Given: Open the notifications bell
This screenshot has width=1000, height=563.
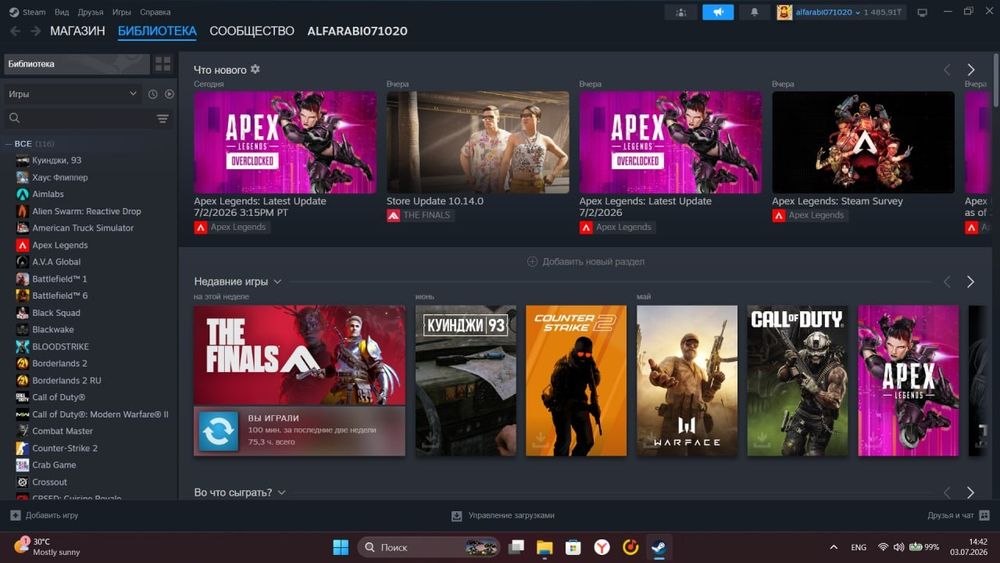Looking at the screenshot, I should (x=754, y=12).
